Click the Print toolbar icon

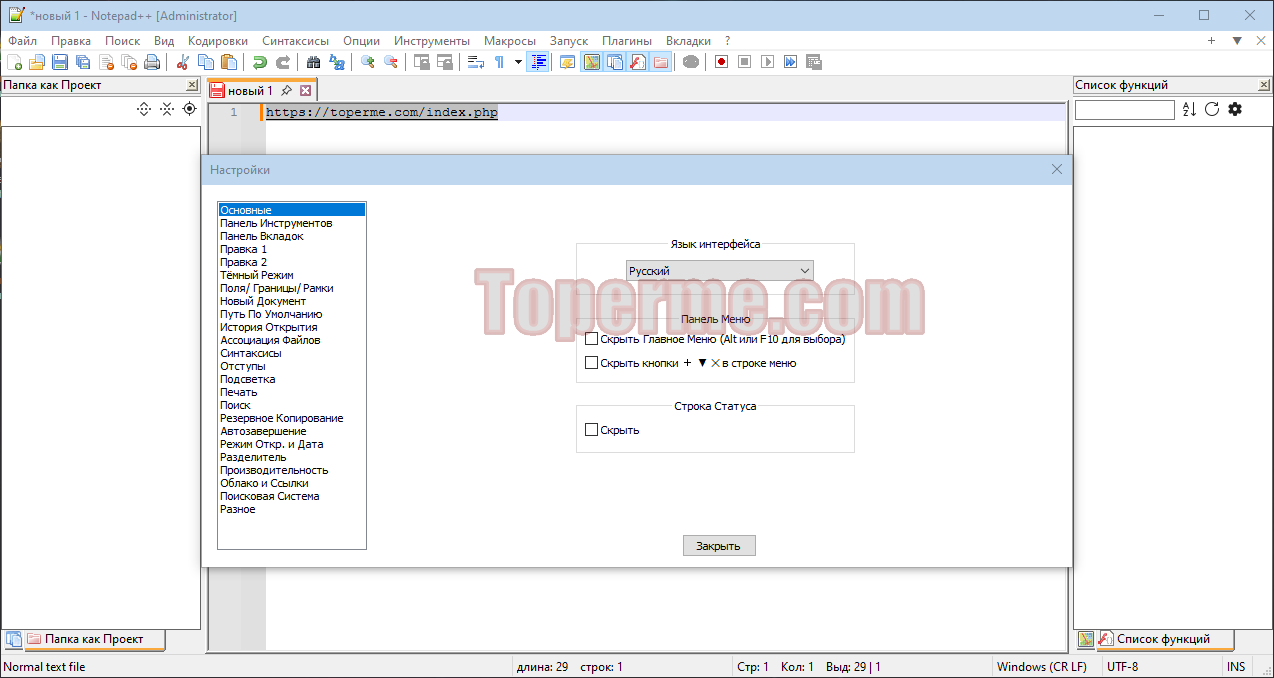[152, 62]
